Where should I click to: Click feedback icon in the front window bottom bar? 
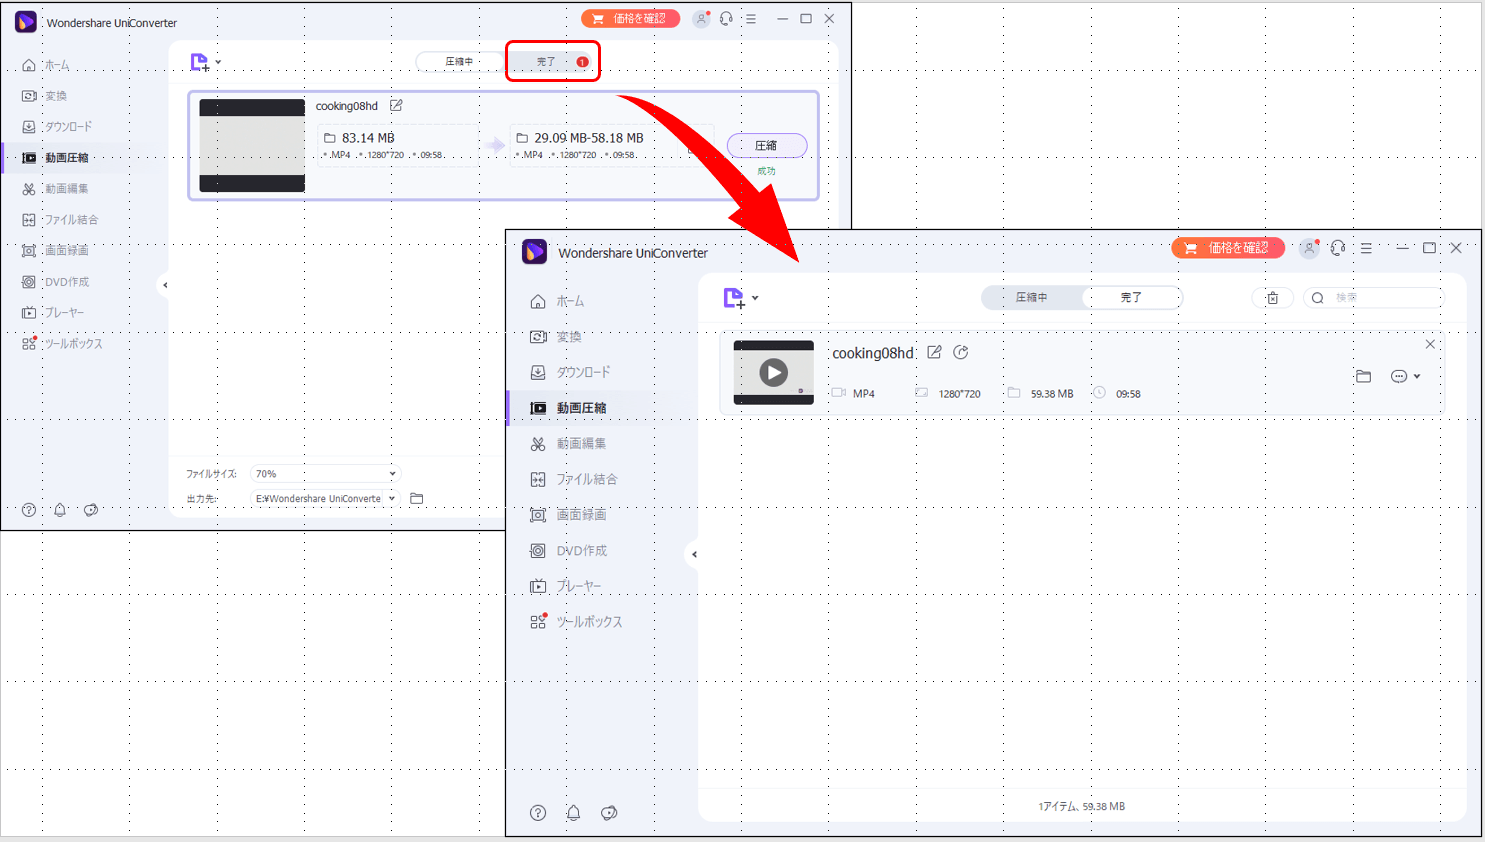(609, 813)
